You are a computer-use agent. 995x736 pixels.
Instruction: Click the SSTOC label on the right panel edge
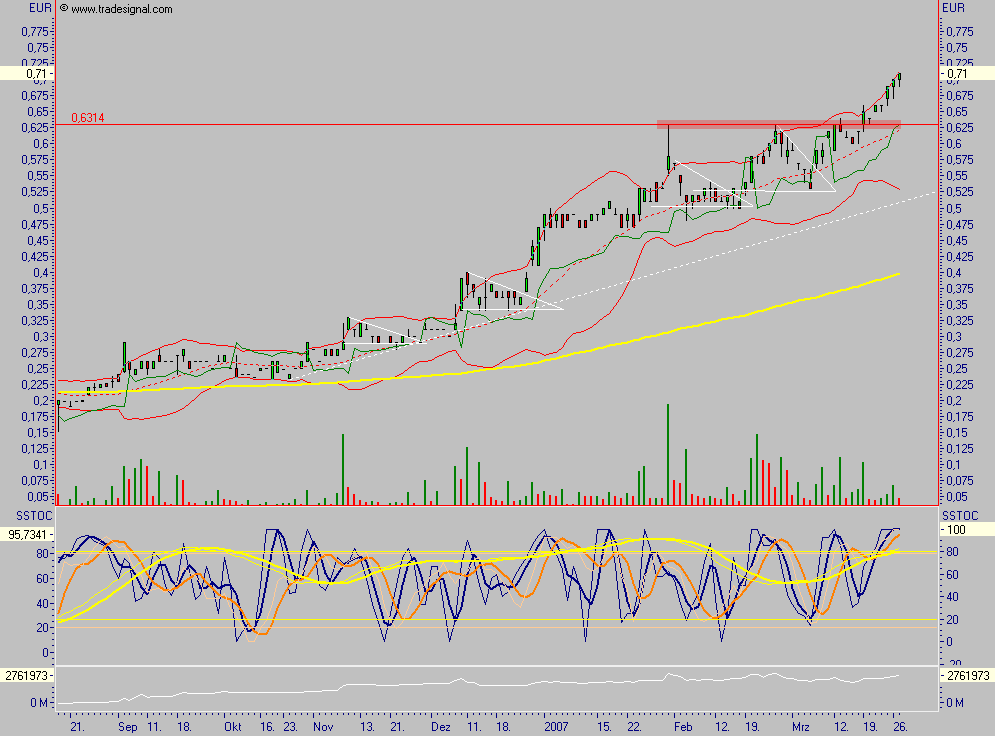(x=960, y=517)
